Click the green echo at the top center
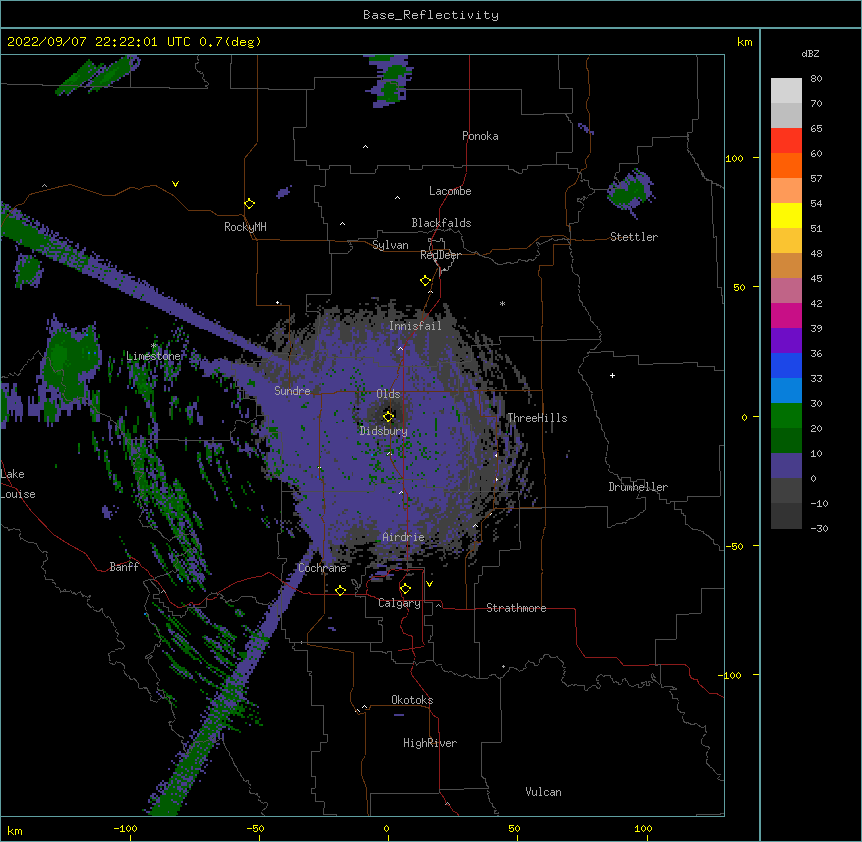Image resolution: width=862 pixels, height=842 pixels. point(391,81)
